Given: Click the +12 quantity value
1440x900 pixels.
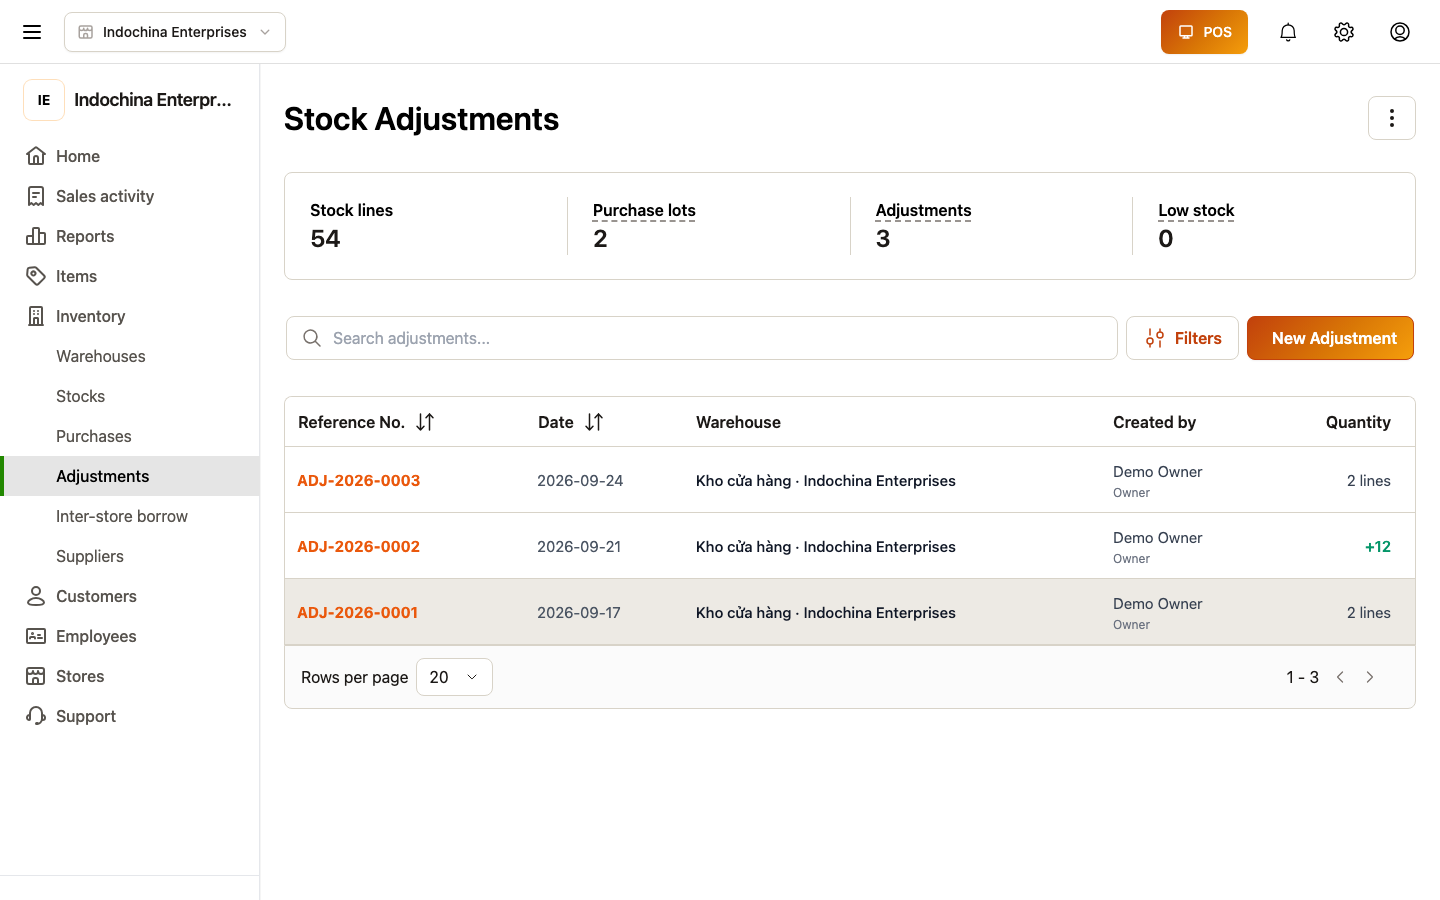Looking at the screenshot, I should pyautogui.click(x=1378, y=546).
